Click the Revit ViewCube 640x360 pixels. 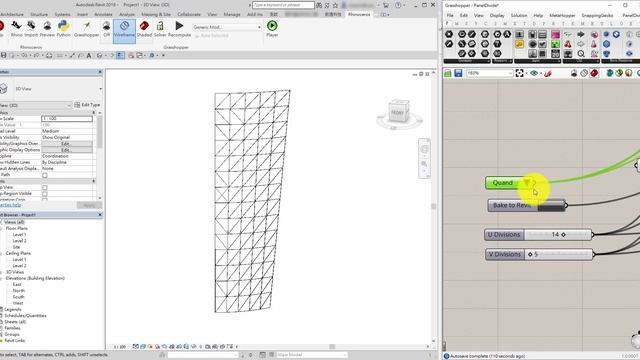tap(398, 112)
